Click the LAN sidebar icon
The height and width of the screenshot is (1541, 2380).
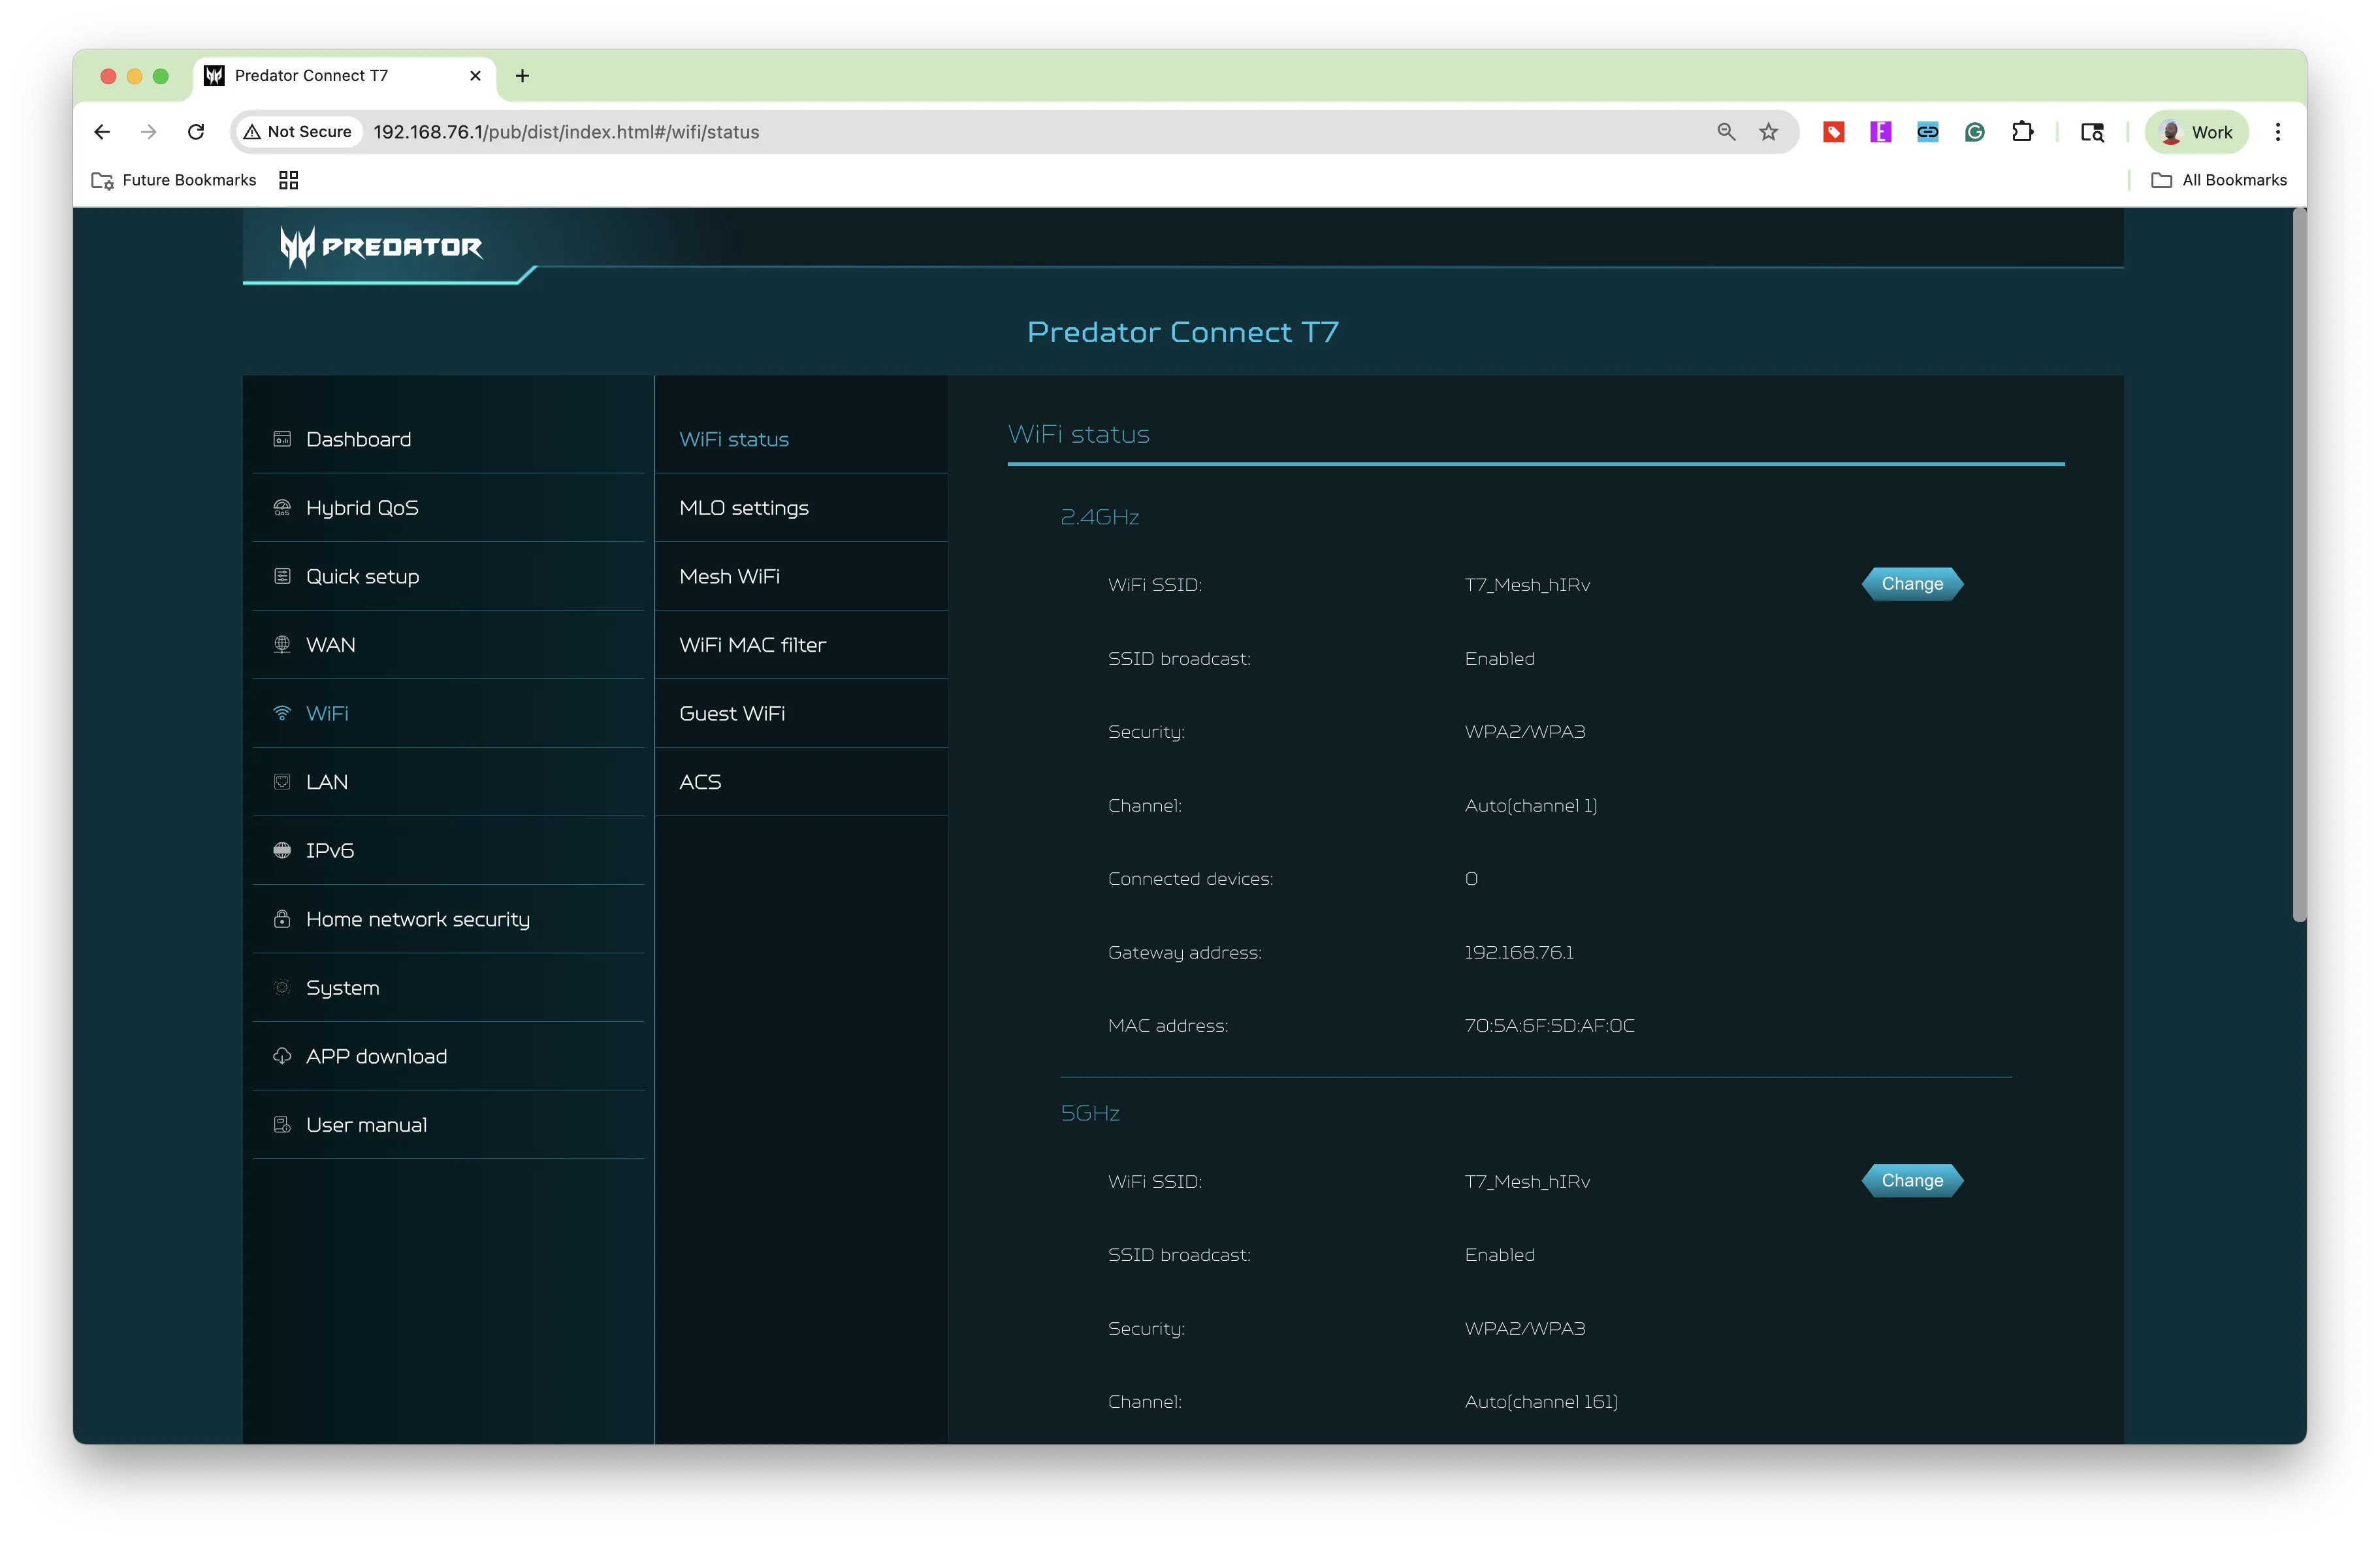(282, 782)
